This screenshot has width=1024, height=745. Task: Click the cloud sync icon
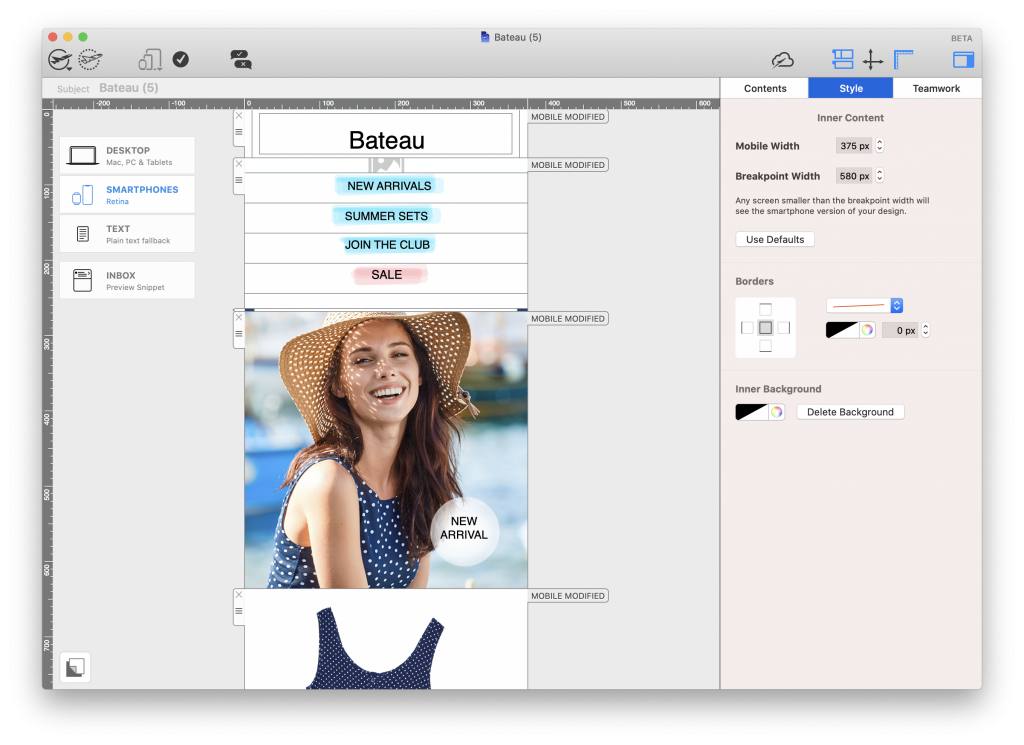point(782,61)
